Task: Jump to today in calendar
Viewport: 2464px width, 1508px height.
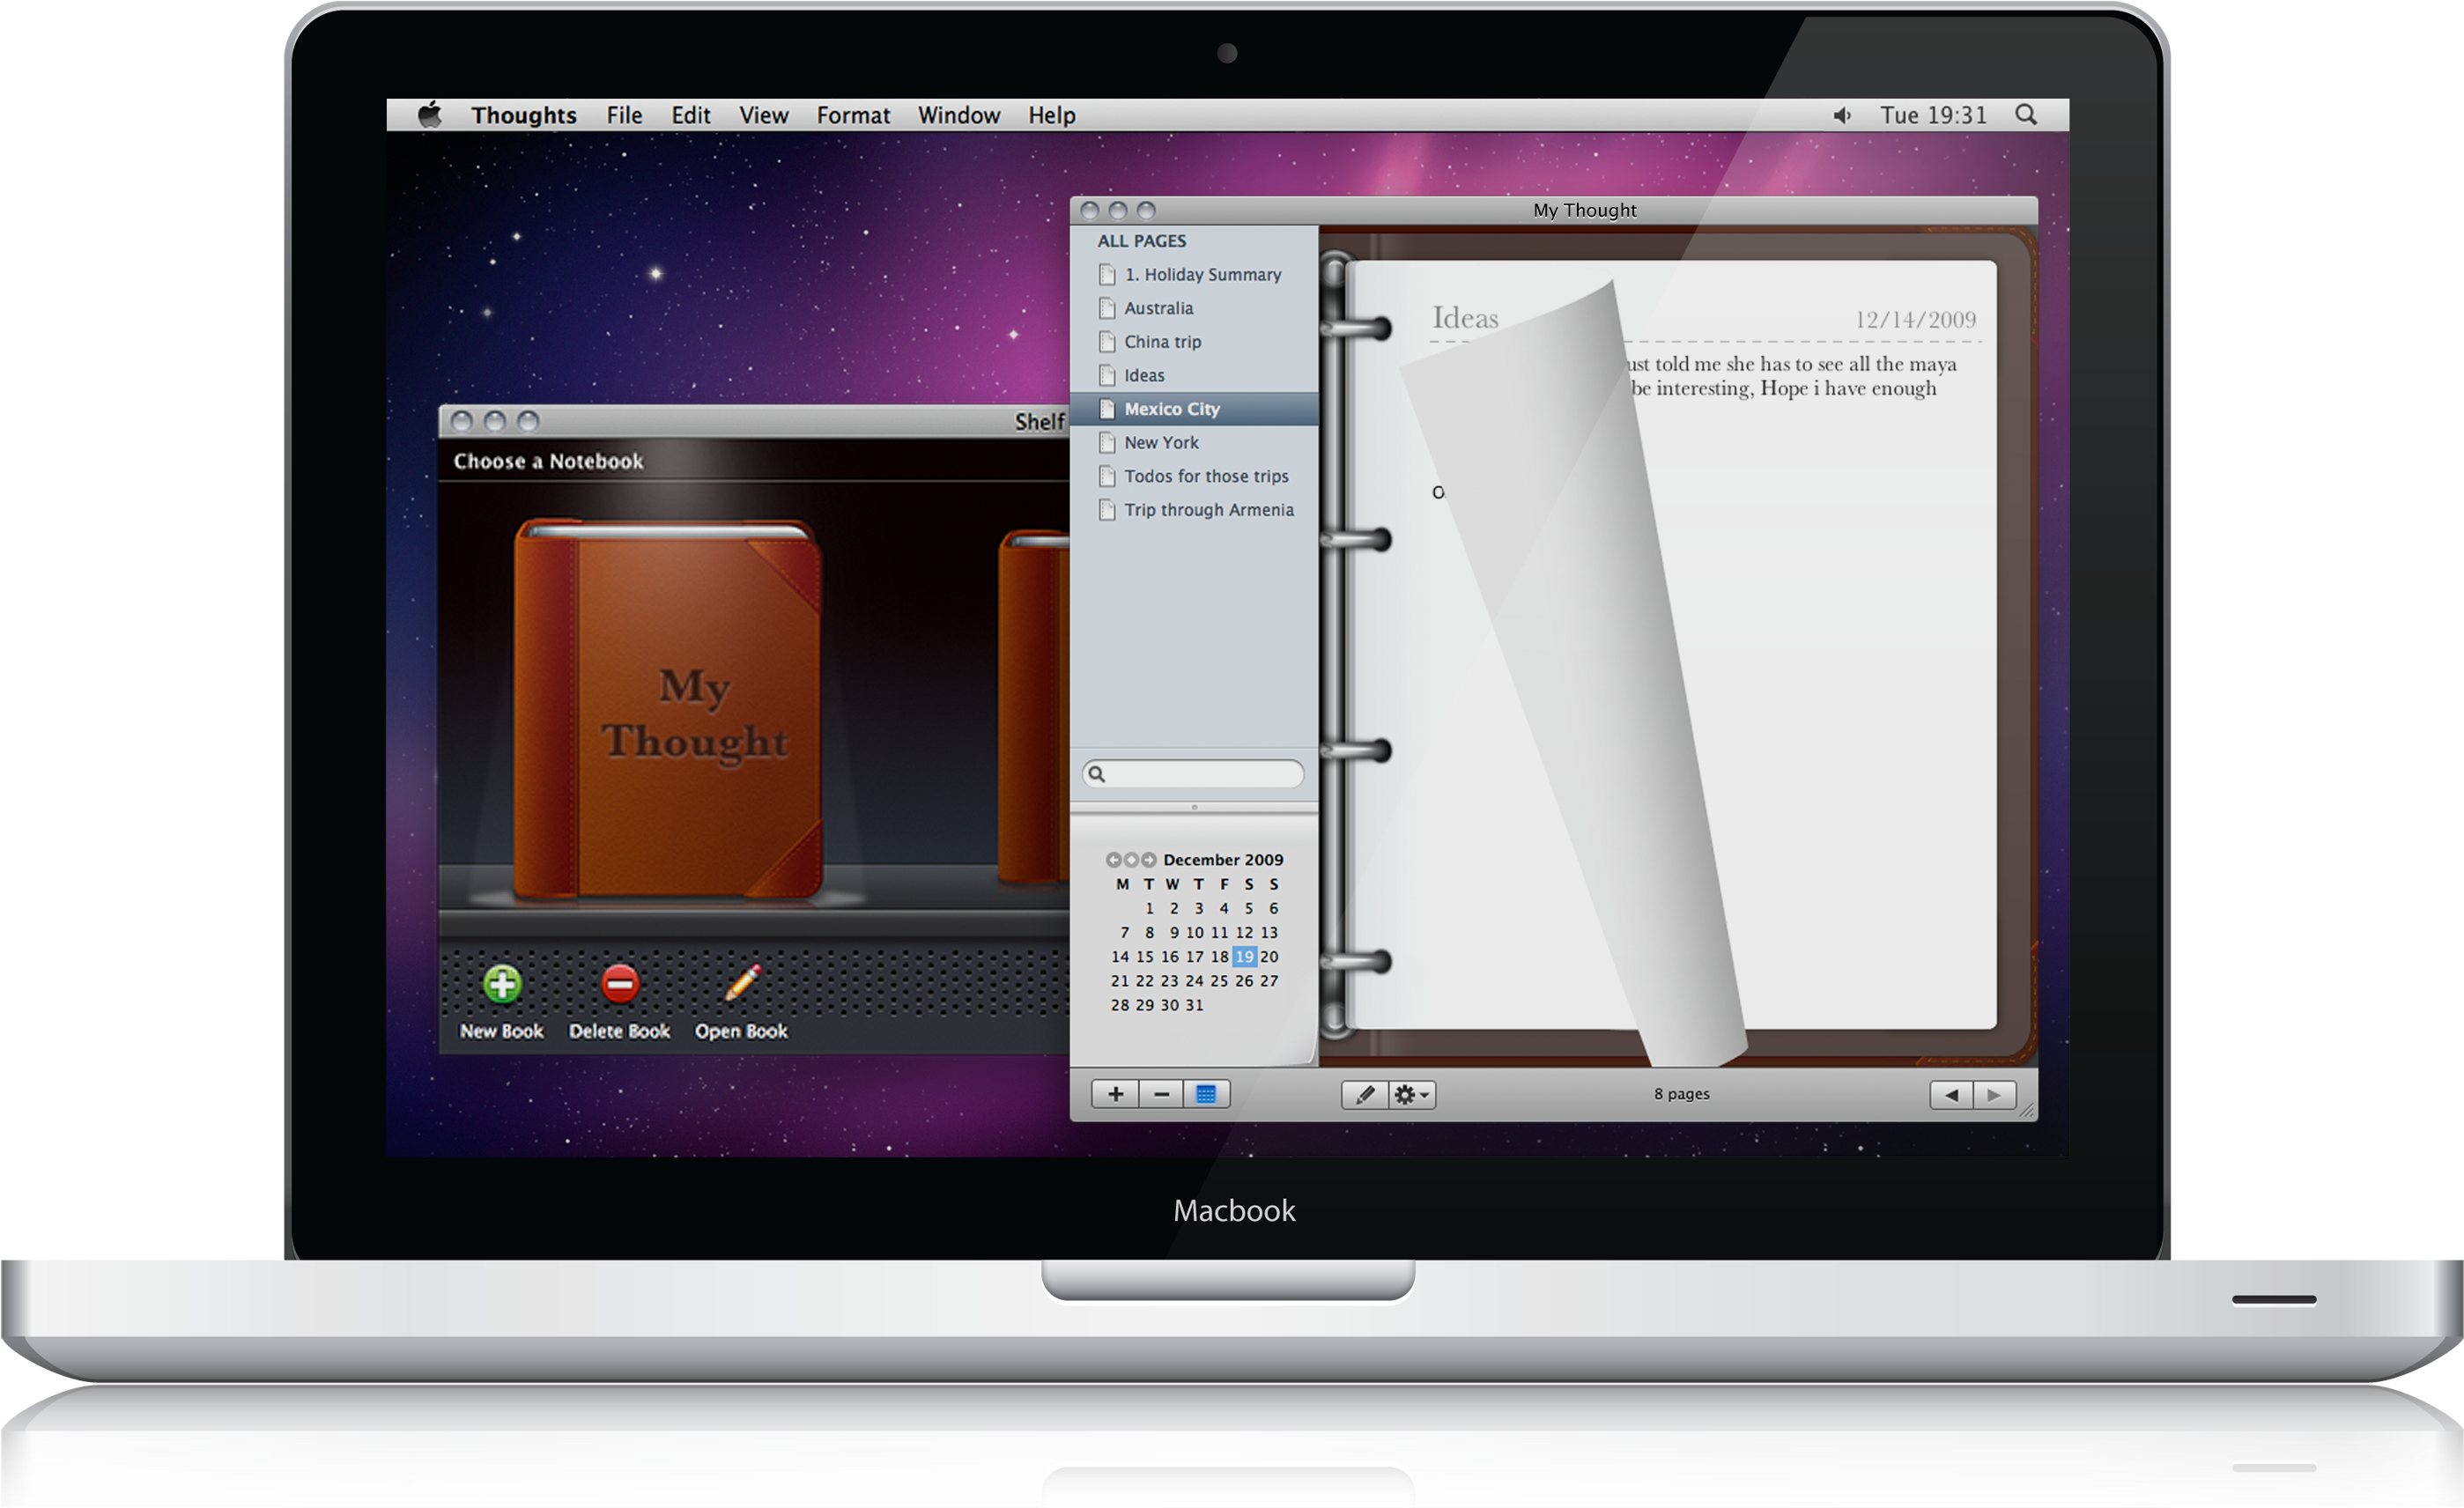Action: pyautogui.click(x=1131, y=860)
